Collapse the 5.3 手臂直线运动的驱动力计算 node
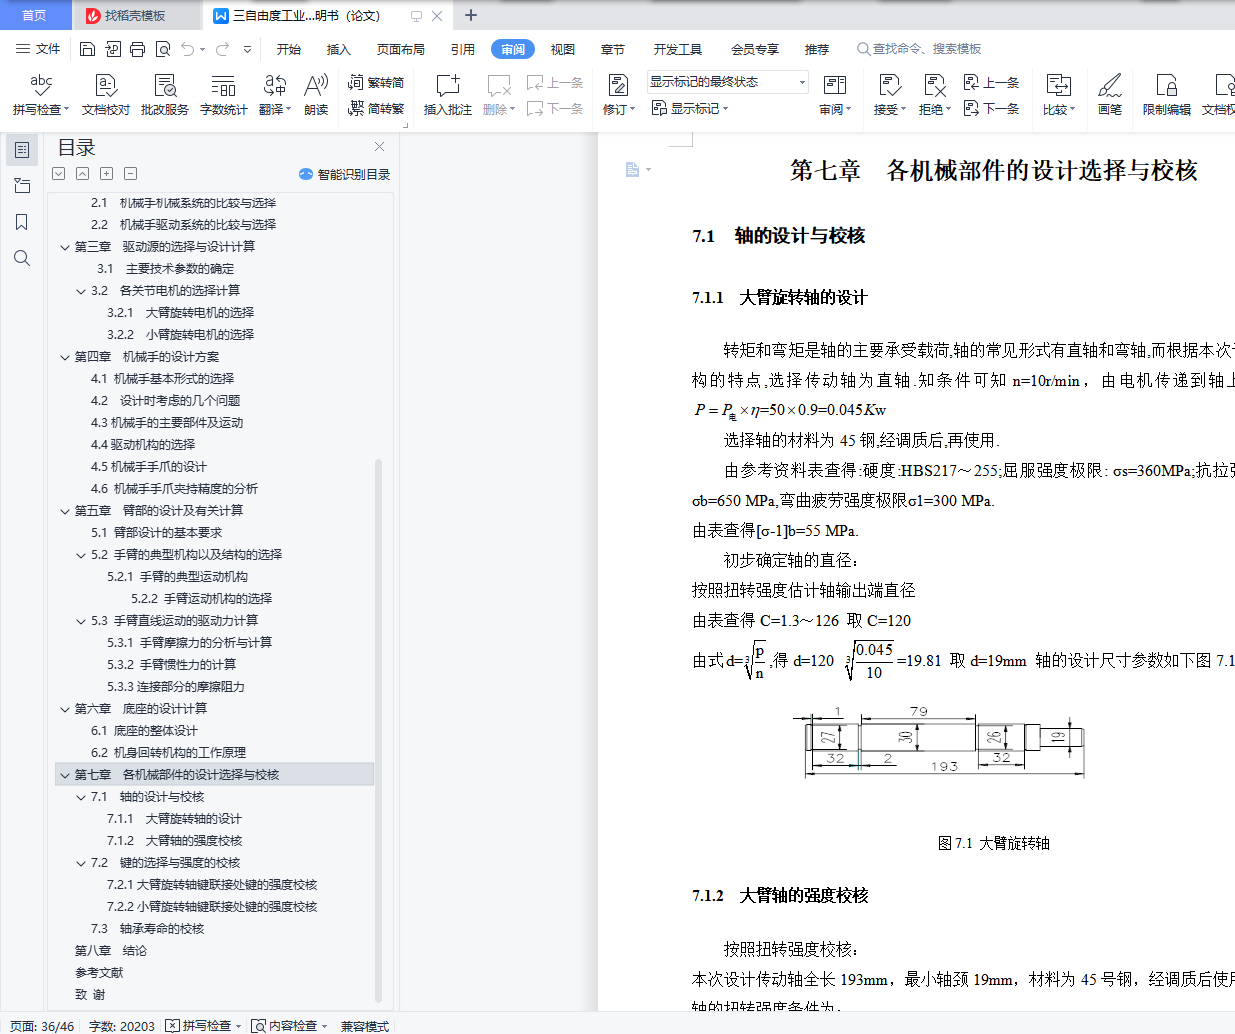The height and width of the screenshot is (1034, 1235). 81,621
